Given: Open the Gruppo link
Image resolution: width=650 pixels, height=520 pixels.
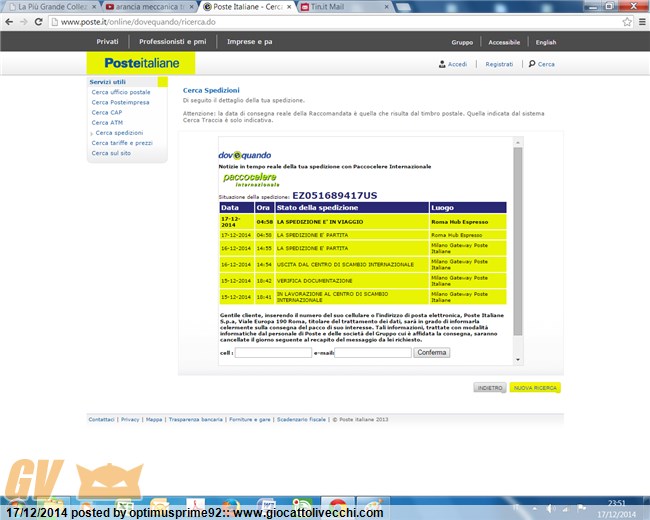Looking at the screenshot, I should (x=462, y=42).
